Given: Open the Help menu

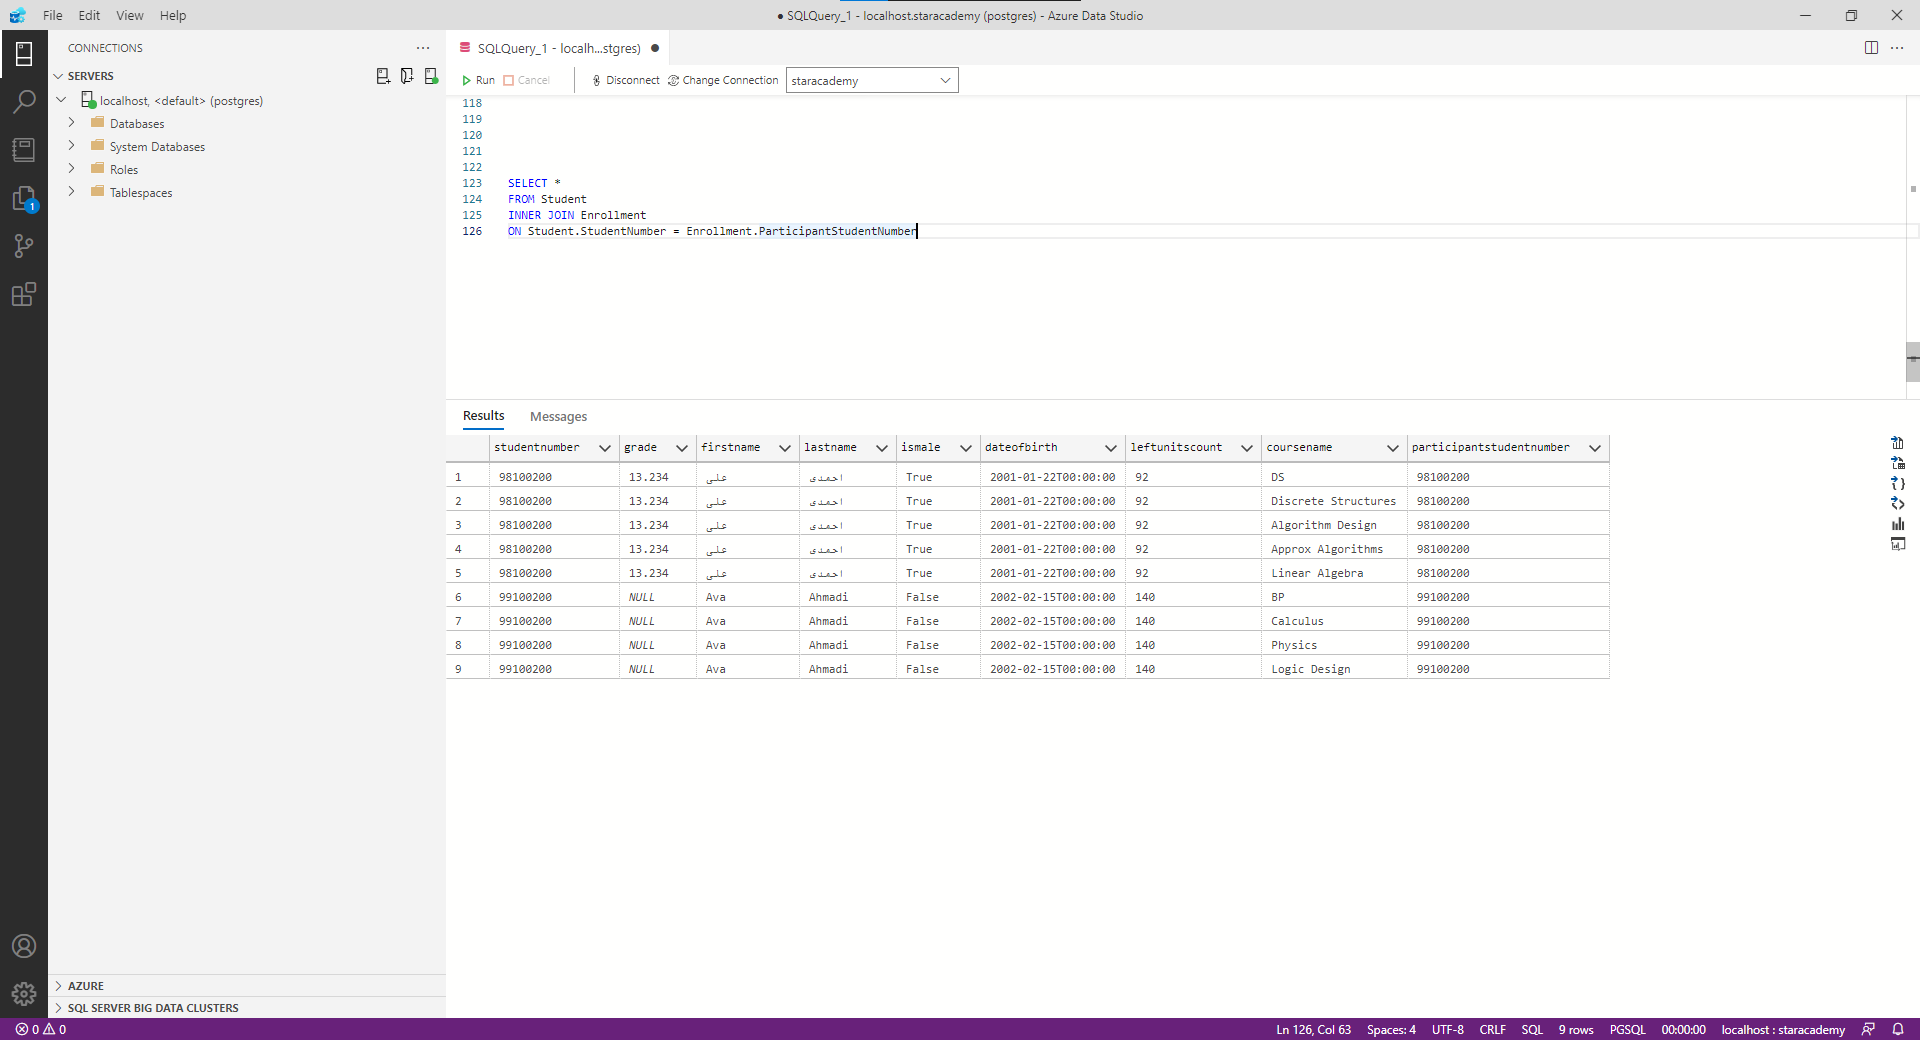Looking at the screenshot, I should click(173, 15).
